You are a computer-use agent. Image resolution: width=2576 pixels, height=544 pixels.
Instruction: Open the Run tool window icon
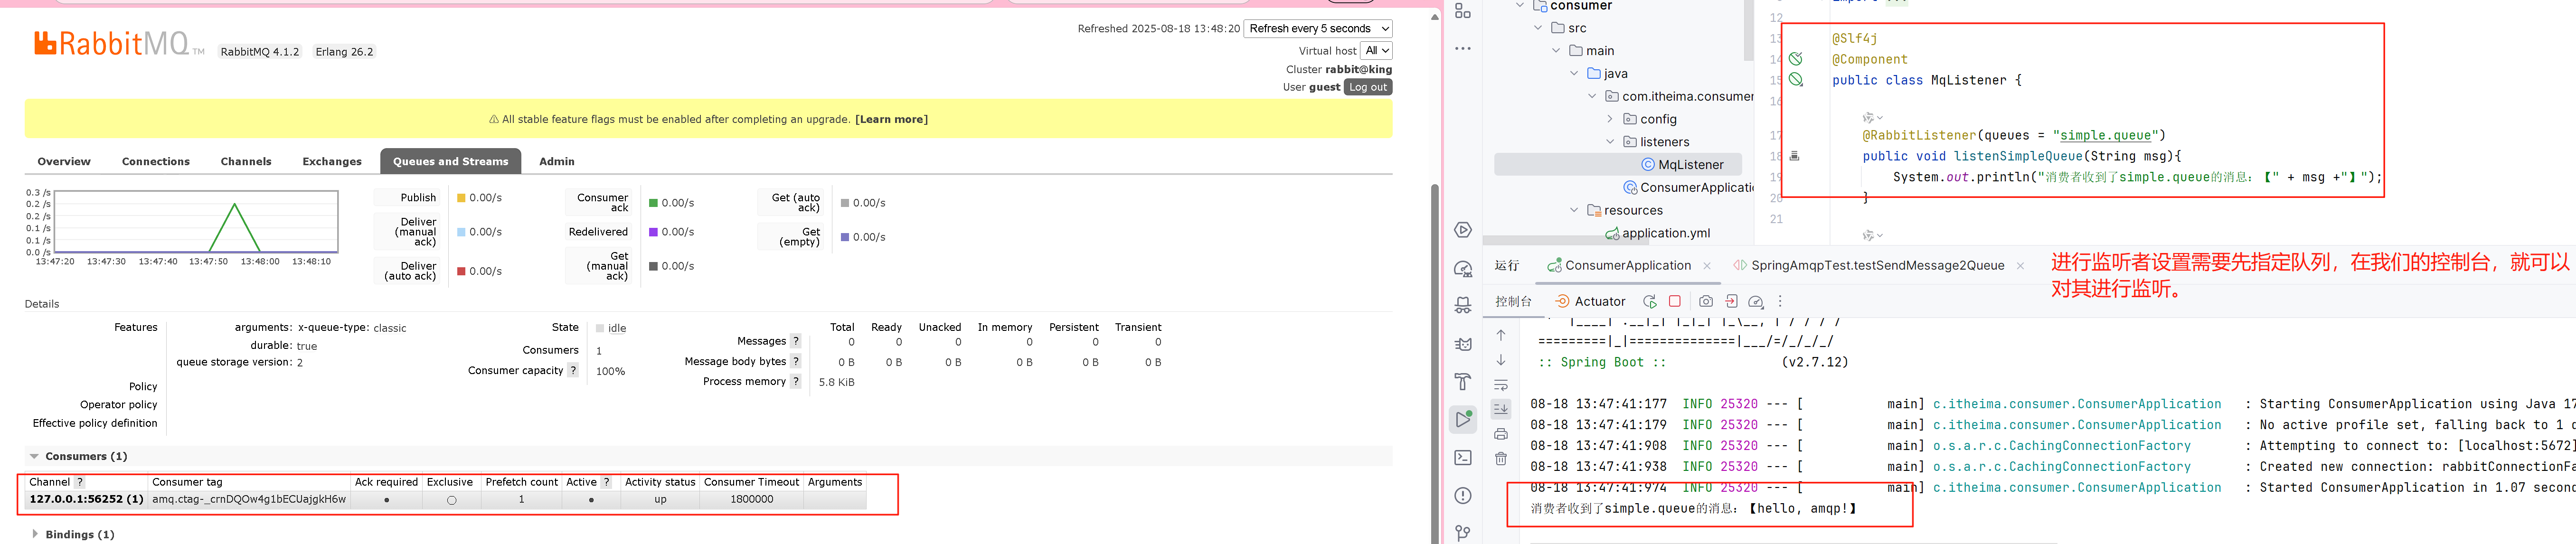[x=1463, y=420]
